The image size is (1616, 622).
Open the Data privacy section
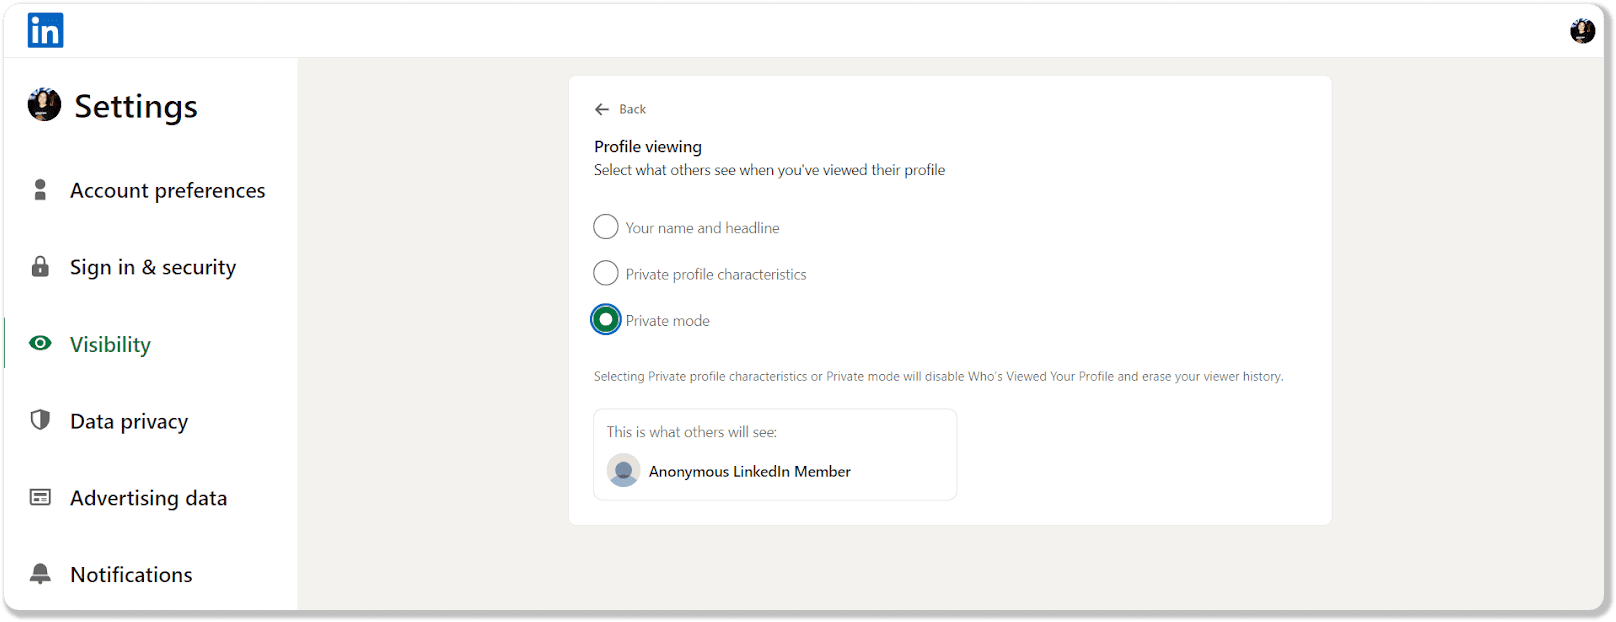click(129, 421)
